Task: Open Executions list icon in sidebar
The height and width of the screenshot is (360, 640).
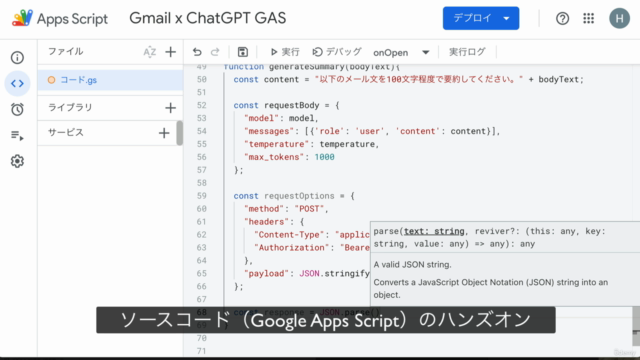Action: (17, 135)
